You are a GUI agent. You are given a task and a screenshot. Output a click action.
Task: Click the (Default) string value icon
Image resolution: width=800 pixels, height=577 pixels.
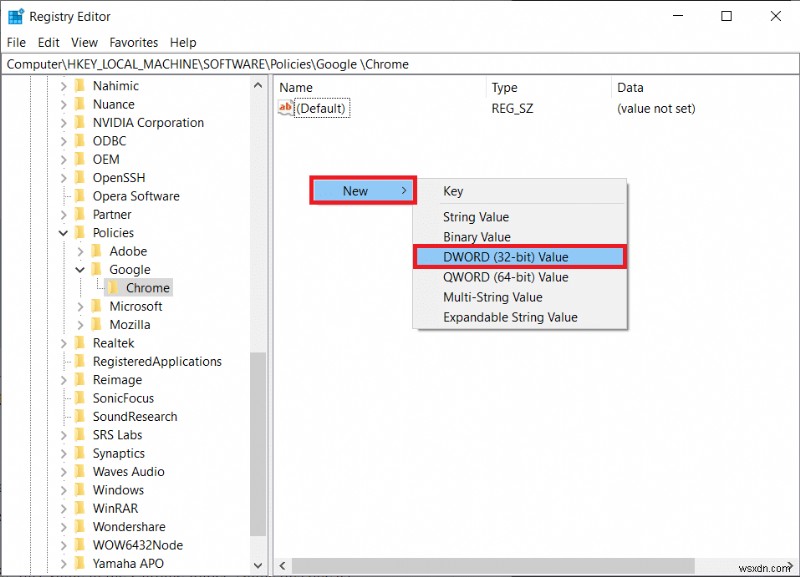(286, 108)
